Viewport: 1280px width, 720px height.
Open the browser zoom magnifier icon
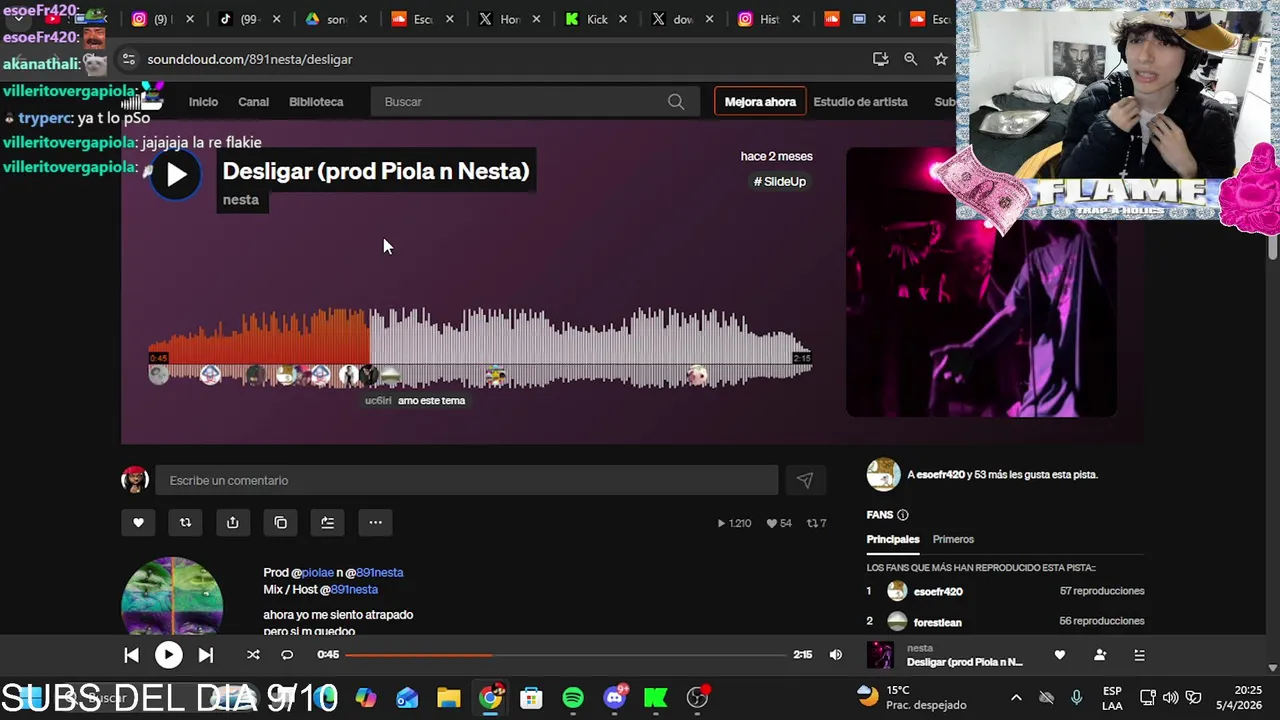(910, 59)
